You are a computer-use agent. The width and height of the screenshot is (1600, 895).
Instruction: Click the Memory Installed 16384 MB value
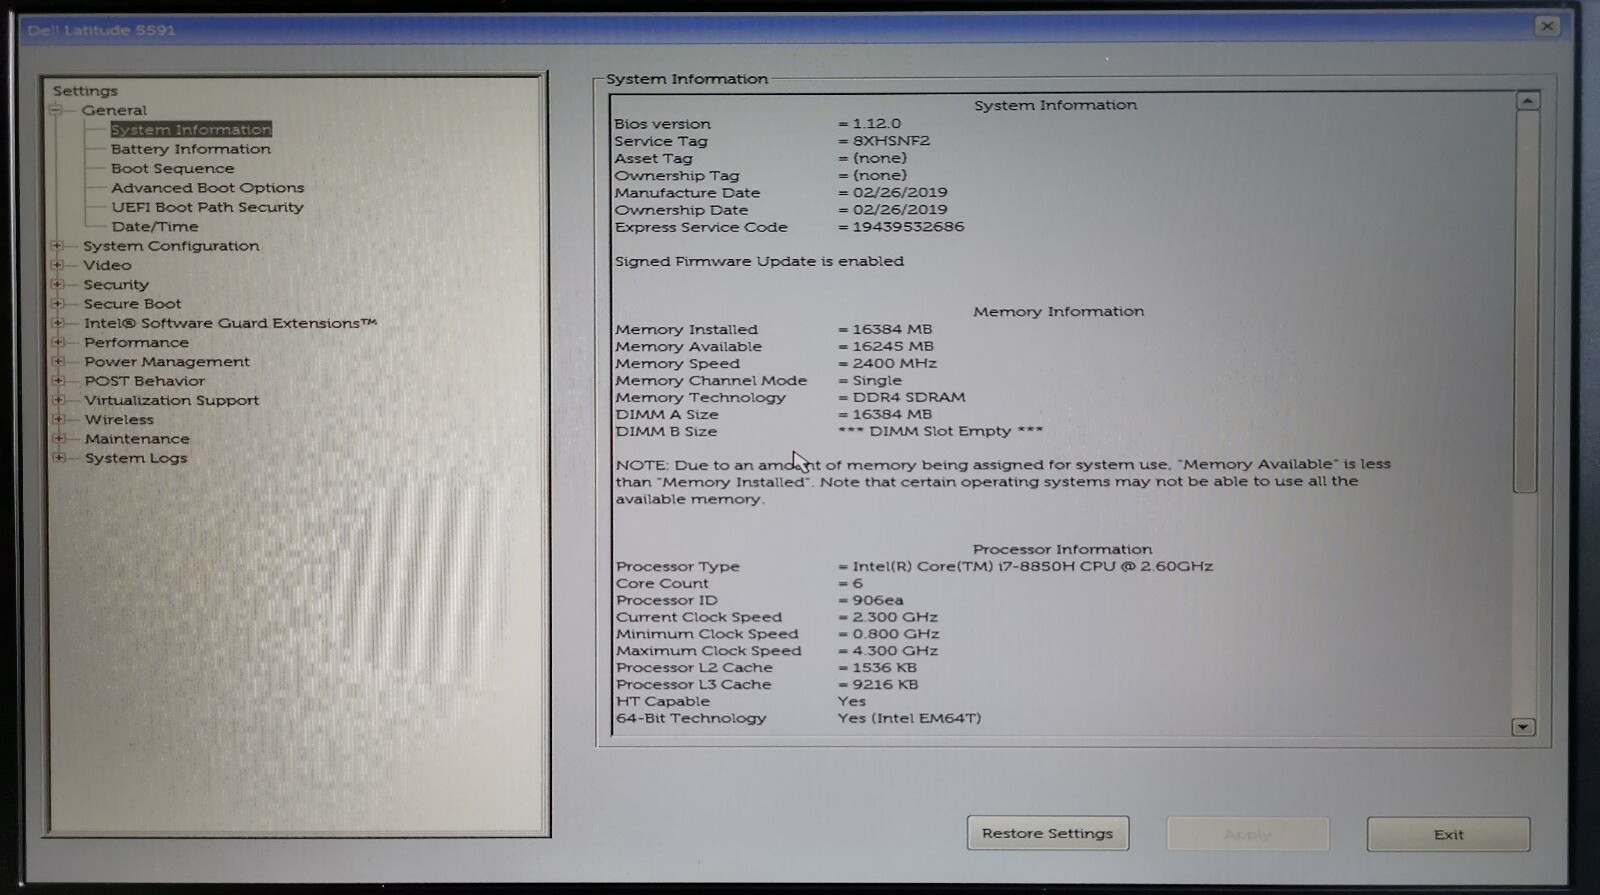pyautogui.click(x=892, y=329)
